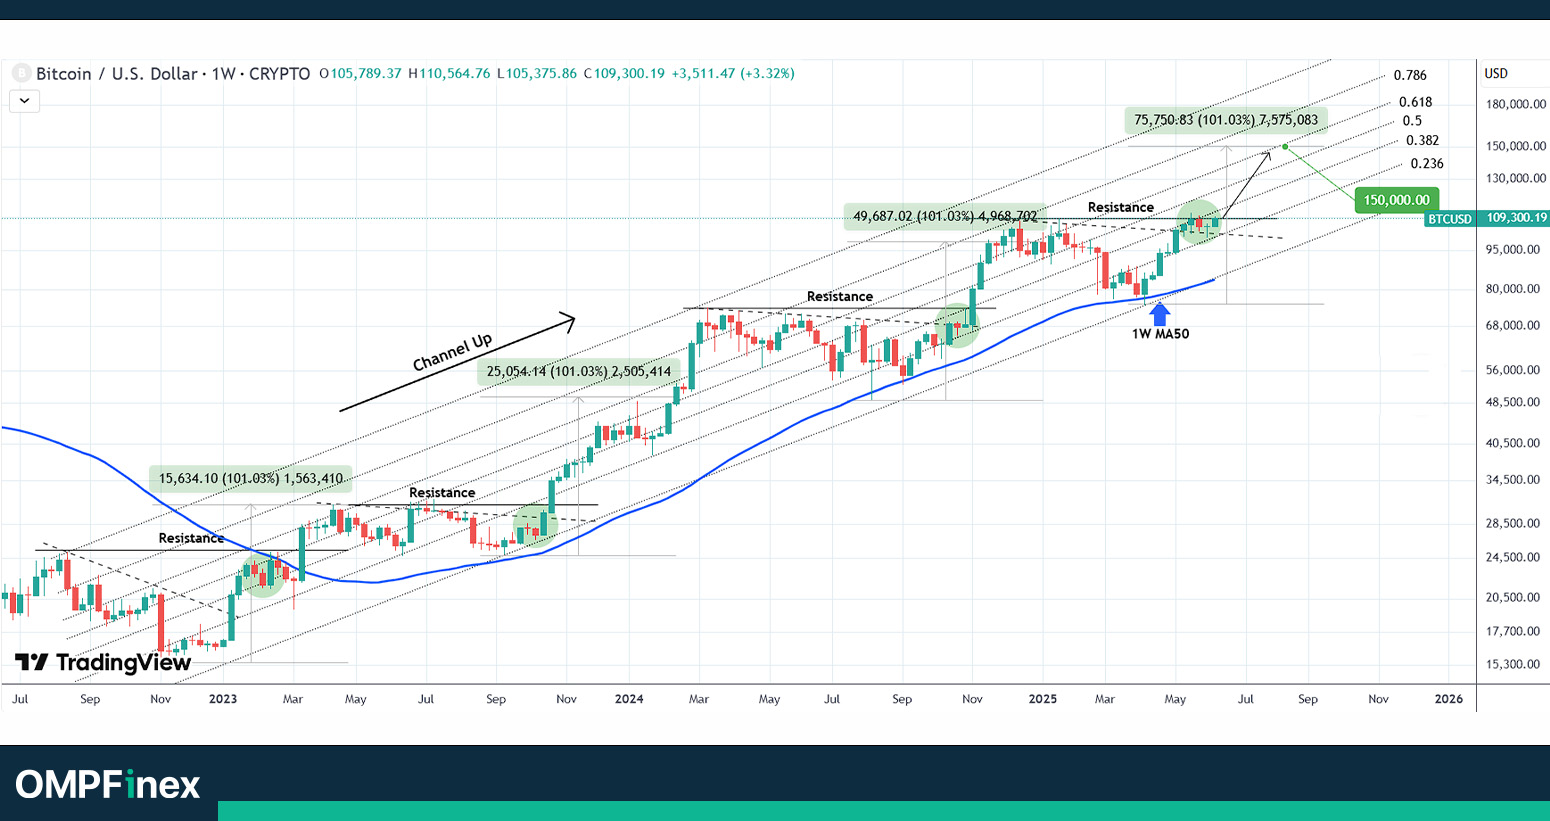
Task: Select the 1W MA50 text annotation
Action: tap(1160, 334)
